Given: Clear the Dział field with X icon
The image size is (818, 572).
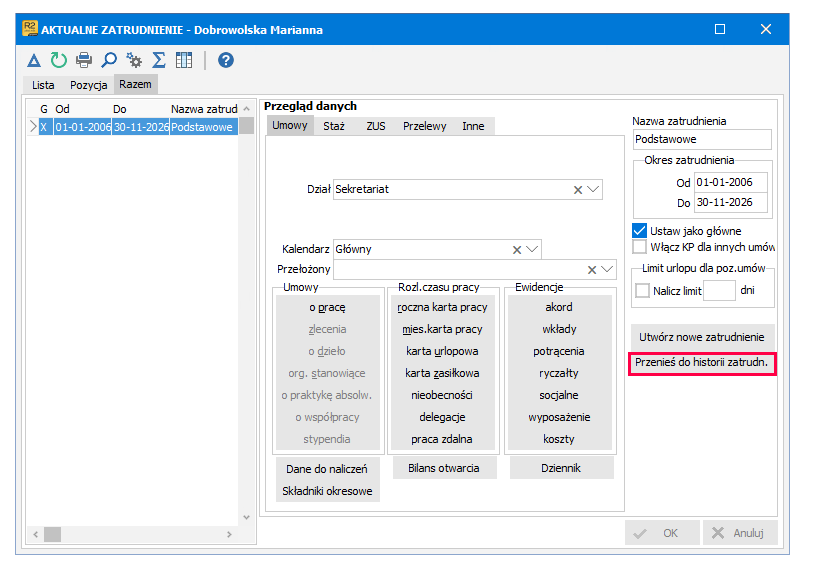Looking at the screenshot, I should coord(578,190).
